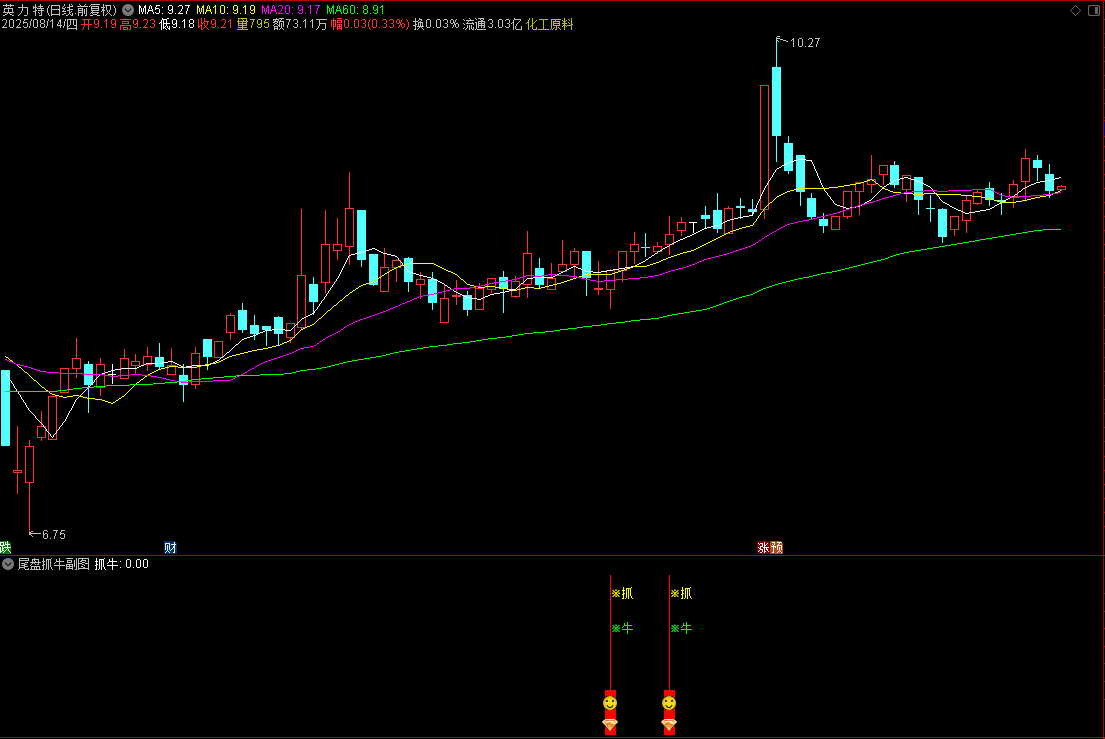Click the change value 幅0.03(0.33%)
The height and width of the screenshot is (739, 1105).
(x=370, y=24)
